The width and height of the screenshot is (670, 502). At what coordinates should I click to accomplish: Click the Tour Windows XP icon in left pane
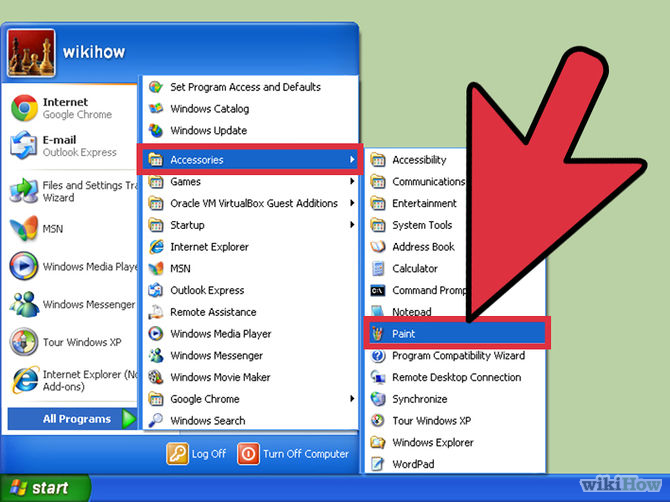click(x=24, y=342)
